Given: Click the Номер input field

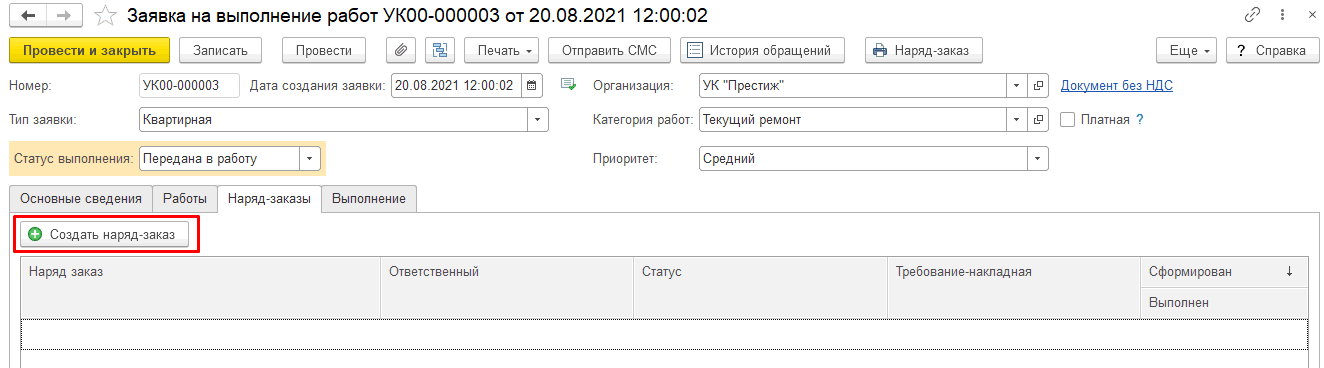Looking at the screenshot, I should click(x=190, y=86).
